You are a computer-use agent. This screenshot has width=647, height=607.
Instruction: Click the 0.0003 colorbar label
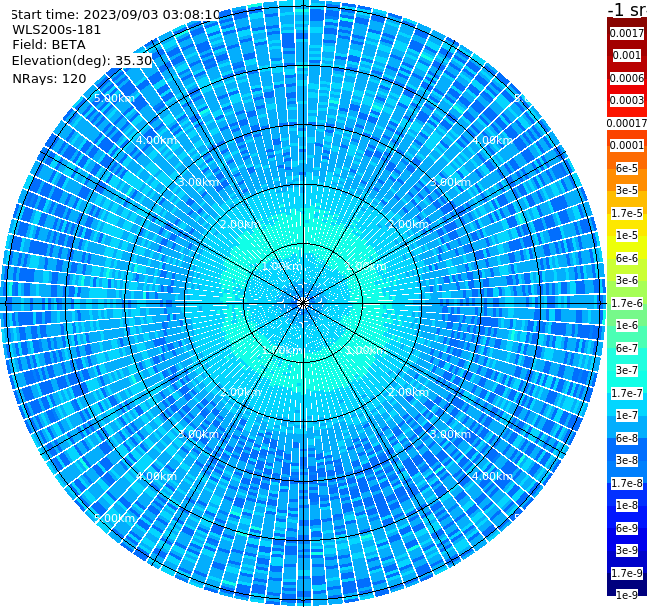tap(627, 100)
